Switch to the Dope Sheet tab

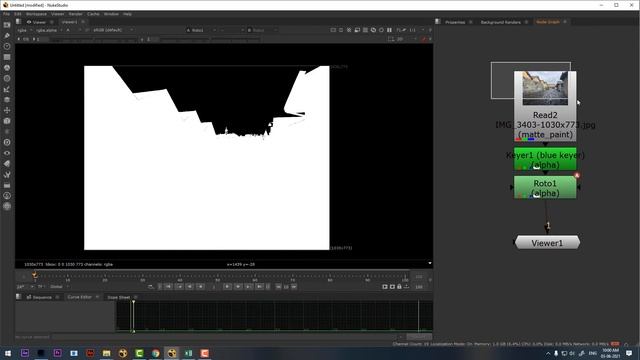(x=119, y=297)
